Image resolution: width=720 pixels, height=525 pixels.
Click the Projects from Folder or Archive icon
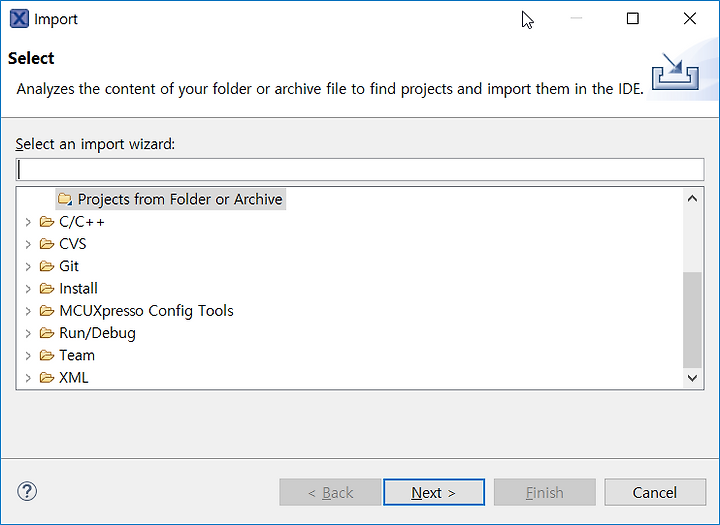pyautogui.click(x=65, y=199)
